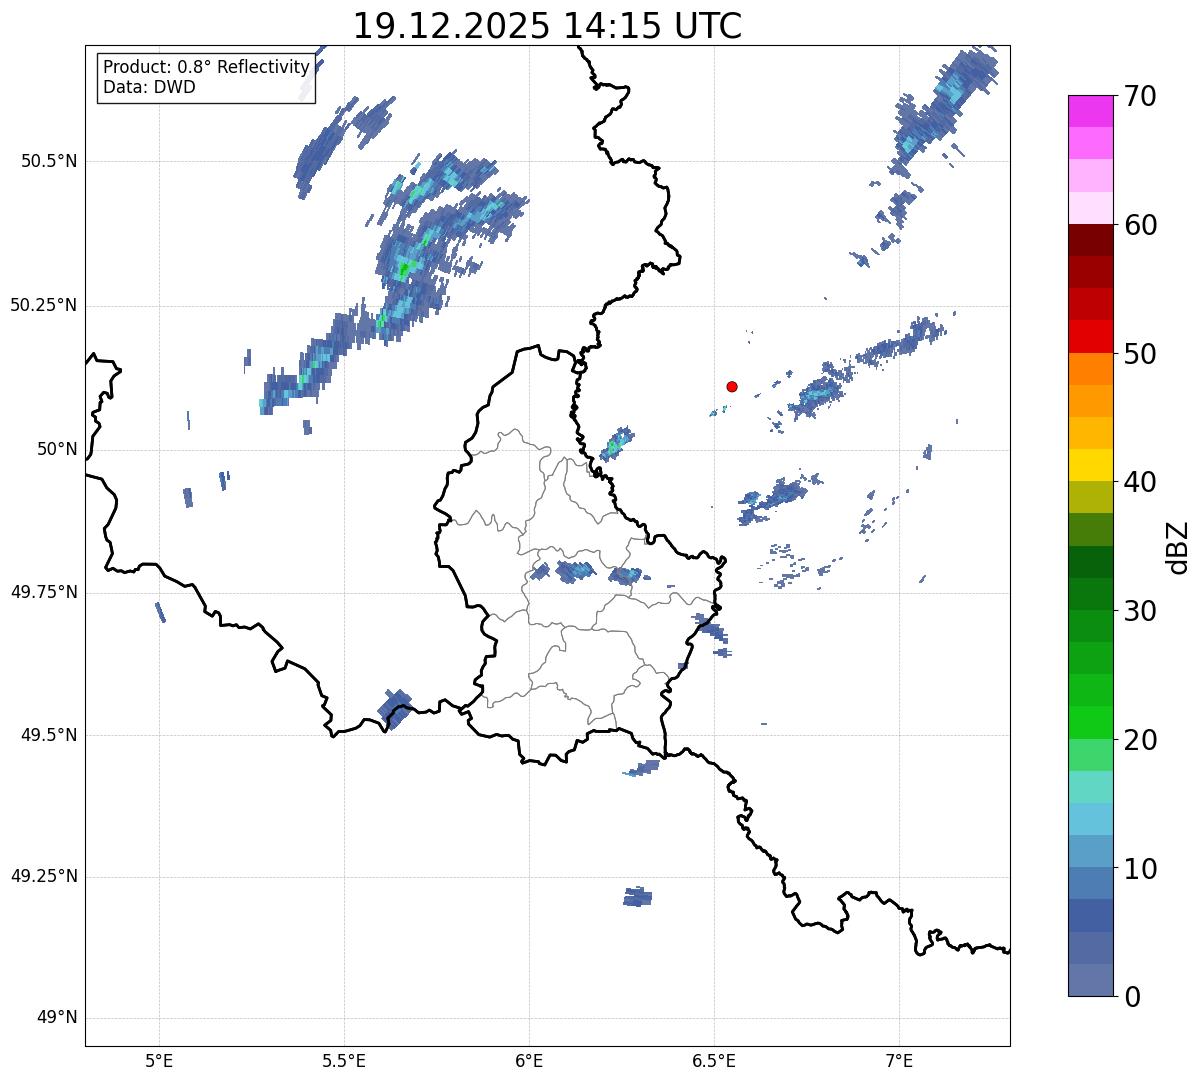Click the 60 colorbar tick label

pyautogui.click(x=1141, y=225)
